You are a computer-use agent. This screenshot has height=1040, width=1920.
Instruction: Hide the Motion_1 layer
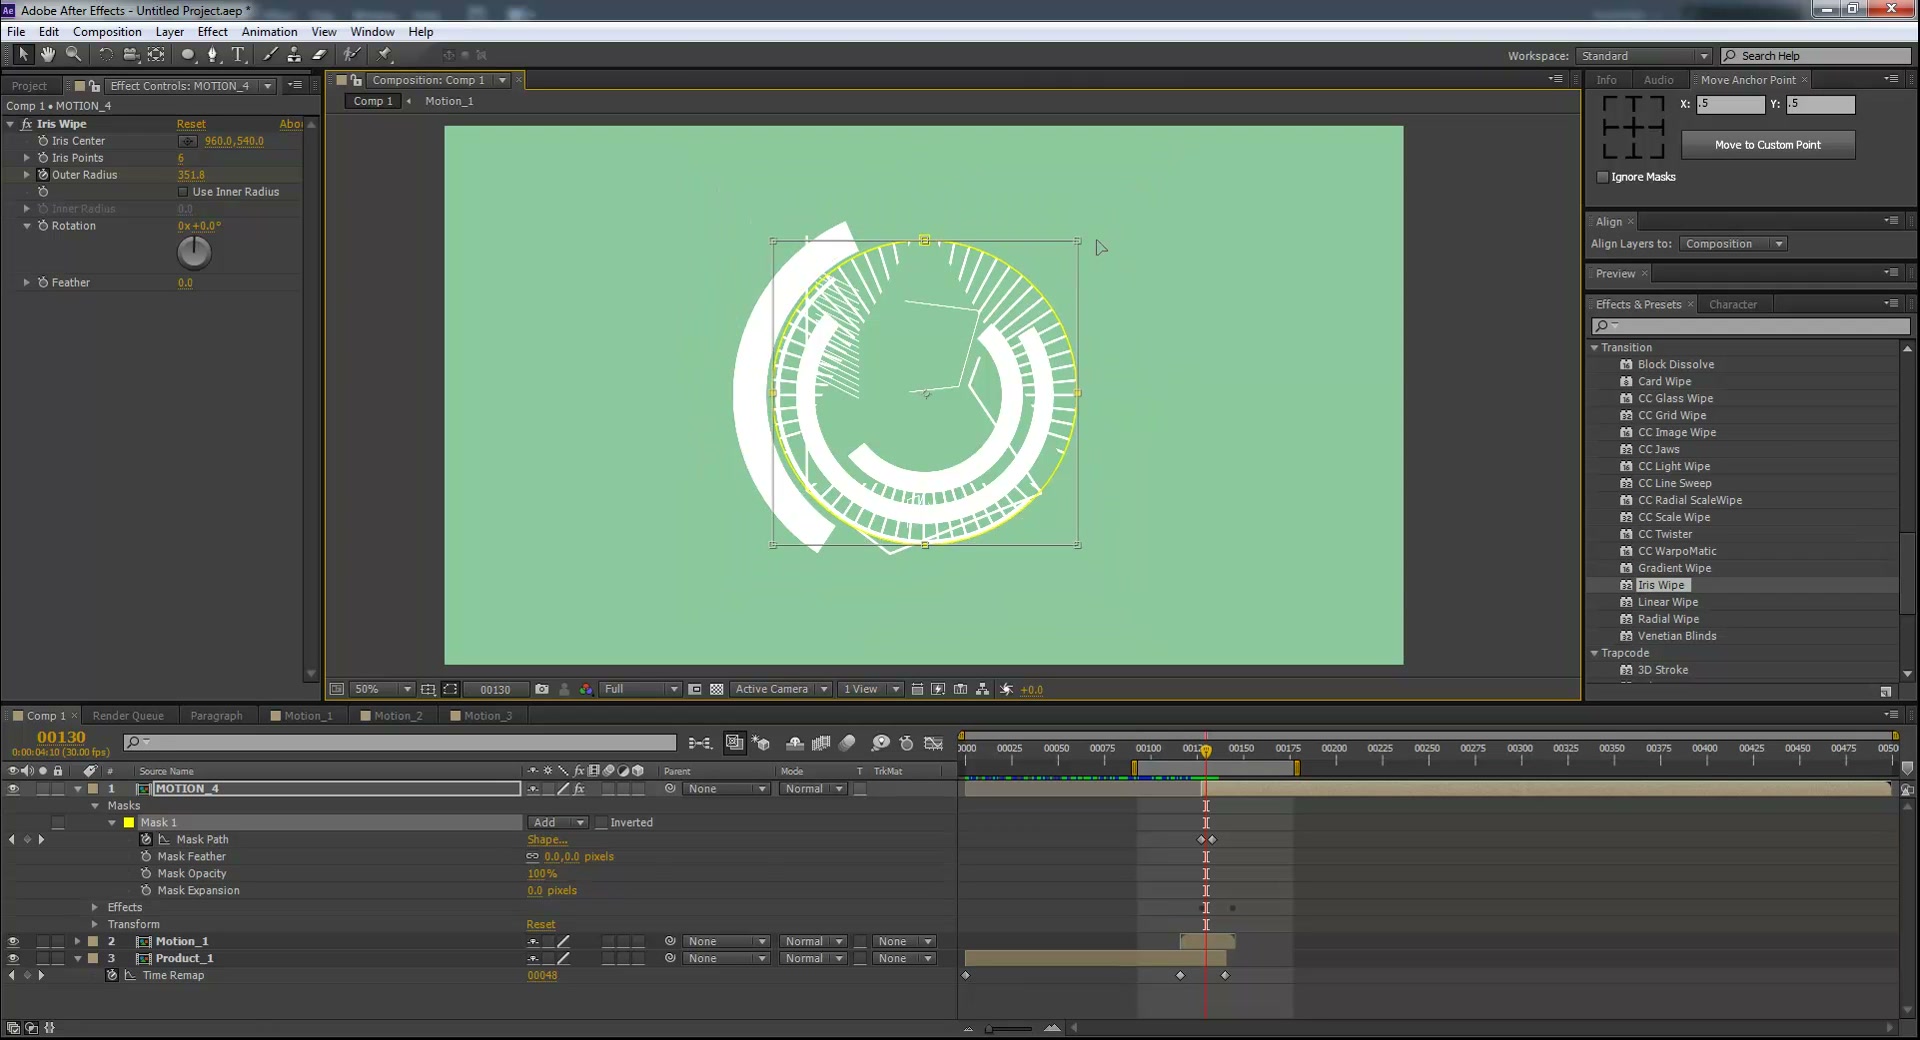13,942
